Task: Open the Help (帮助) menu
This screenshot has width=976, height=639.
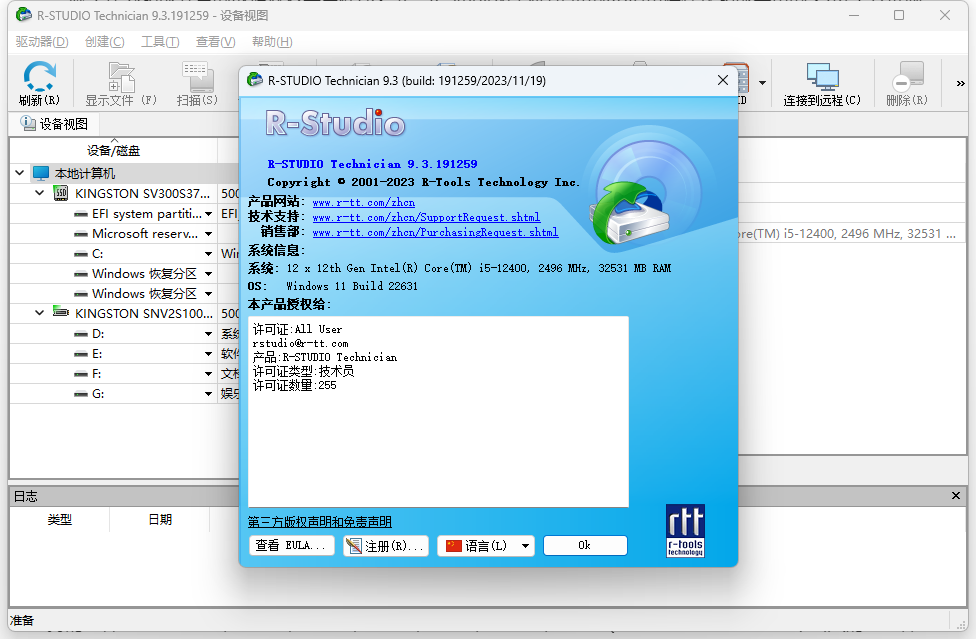Action: pyautogui.click(x=272, y=42)
